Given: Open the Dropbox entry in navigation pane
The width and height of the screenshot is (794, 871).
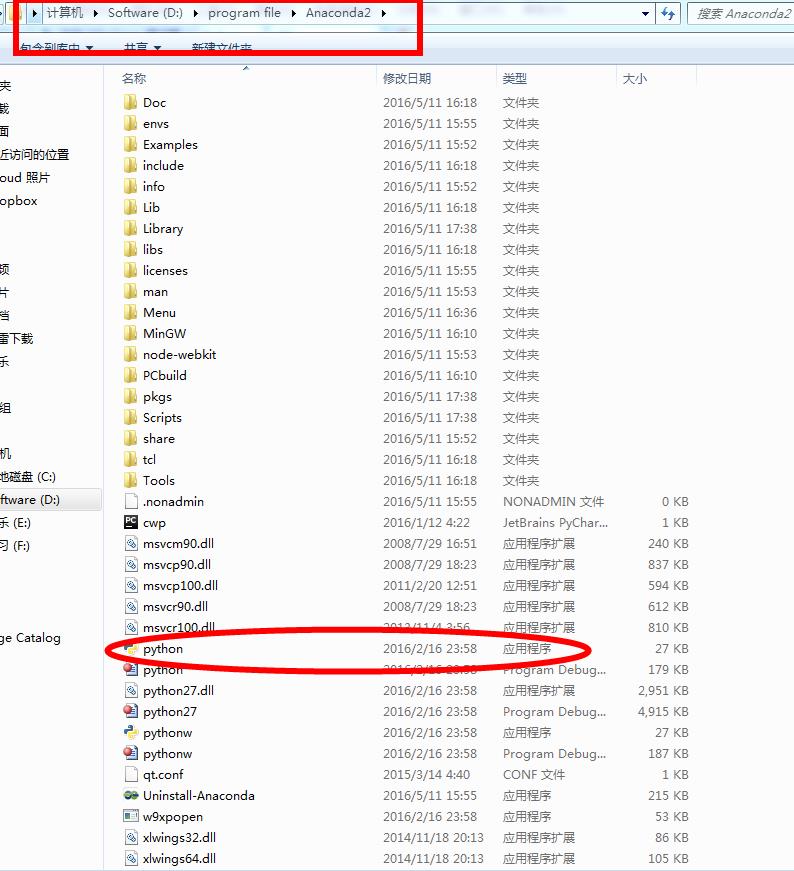Looking at the screenshot, I should pos(19,201).
